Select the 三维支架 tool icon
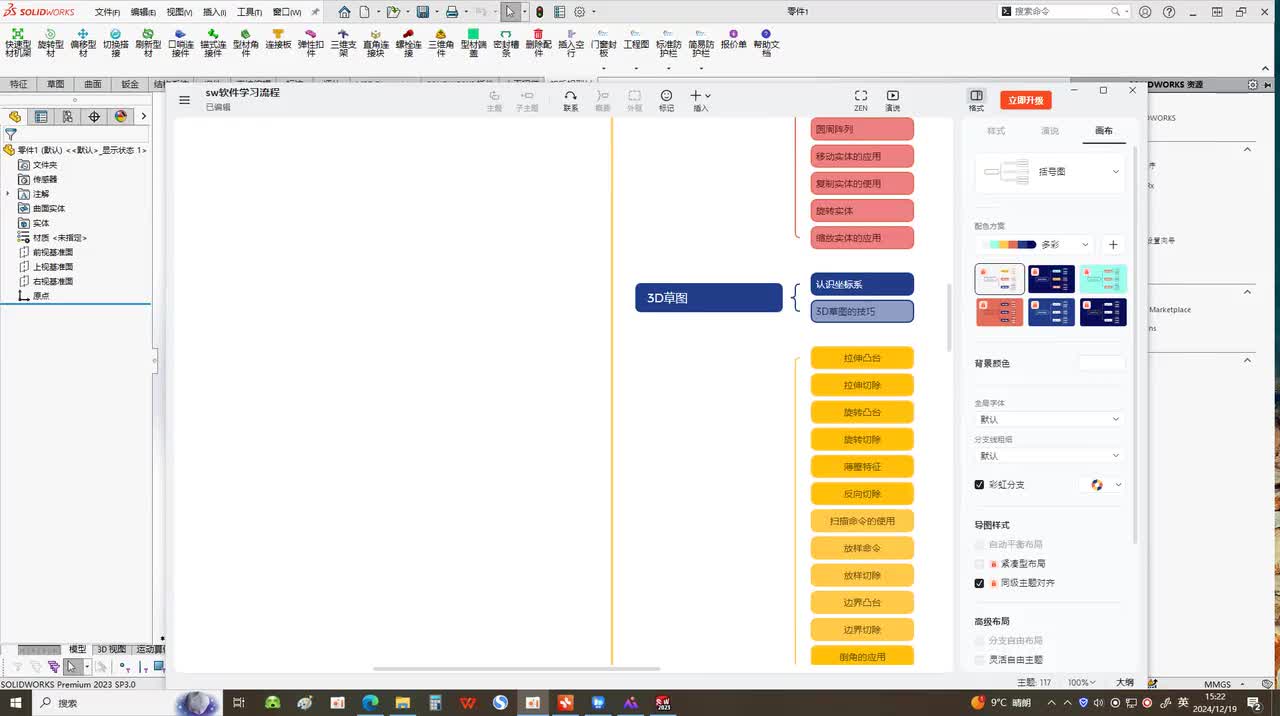Image resolution: width=1280 pixels, height=716 pixels. [343, 43]
